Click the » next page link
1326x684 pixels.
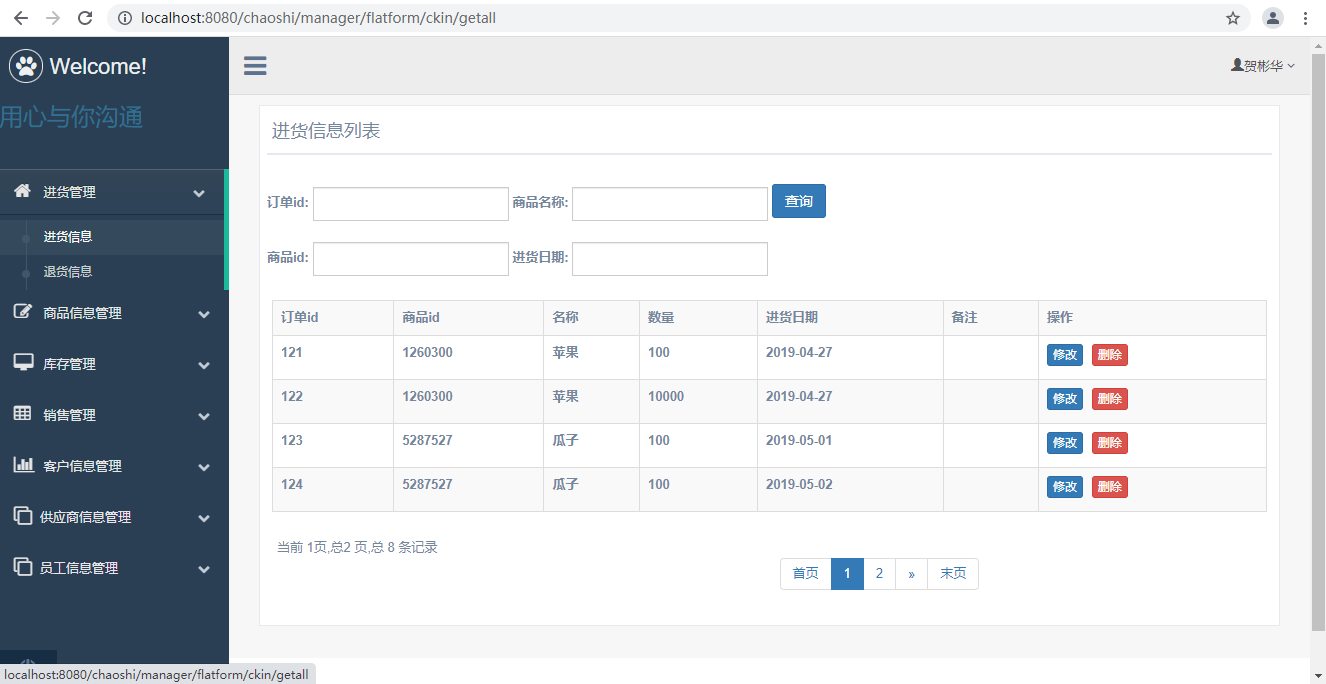click(911, 574)
